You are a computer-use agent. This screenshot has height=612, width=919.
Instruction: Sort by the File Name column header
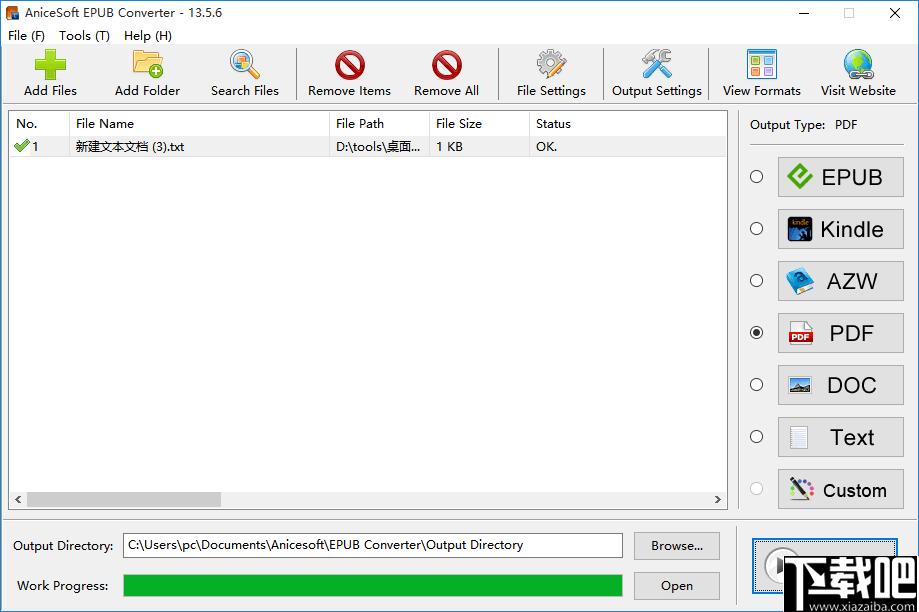tap(199, 124)
